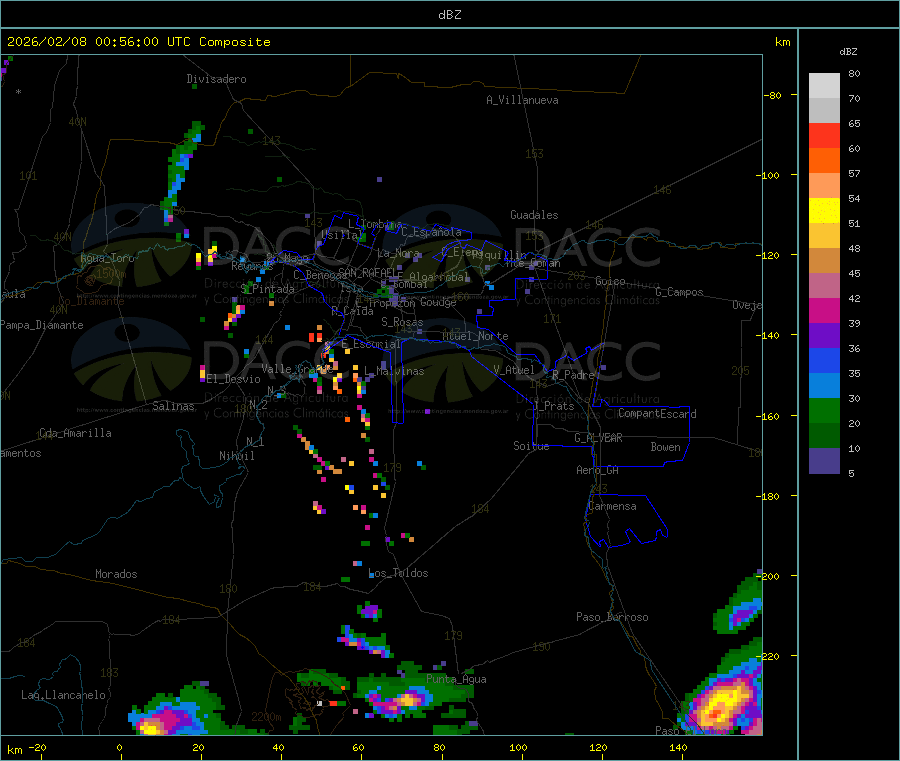Screen dimensions: 900x761
Task: Click the dBZ title in the top bar
Action: point(449,15)
